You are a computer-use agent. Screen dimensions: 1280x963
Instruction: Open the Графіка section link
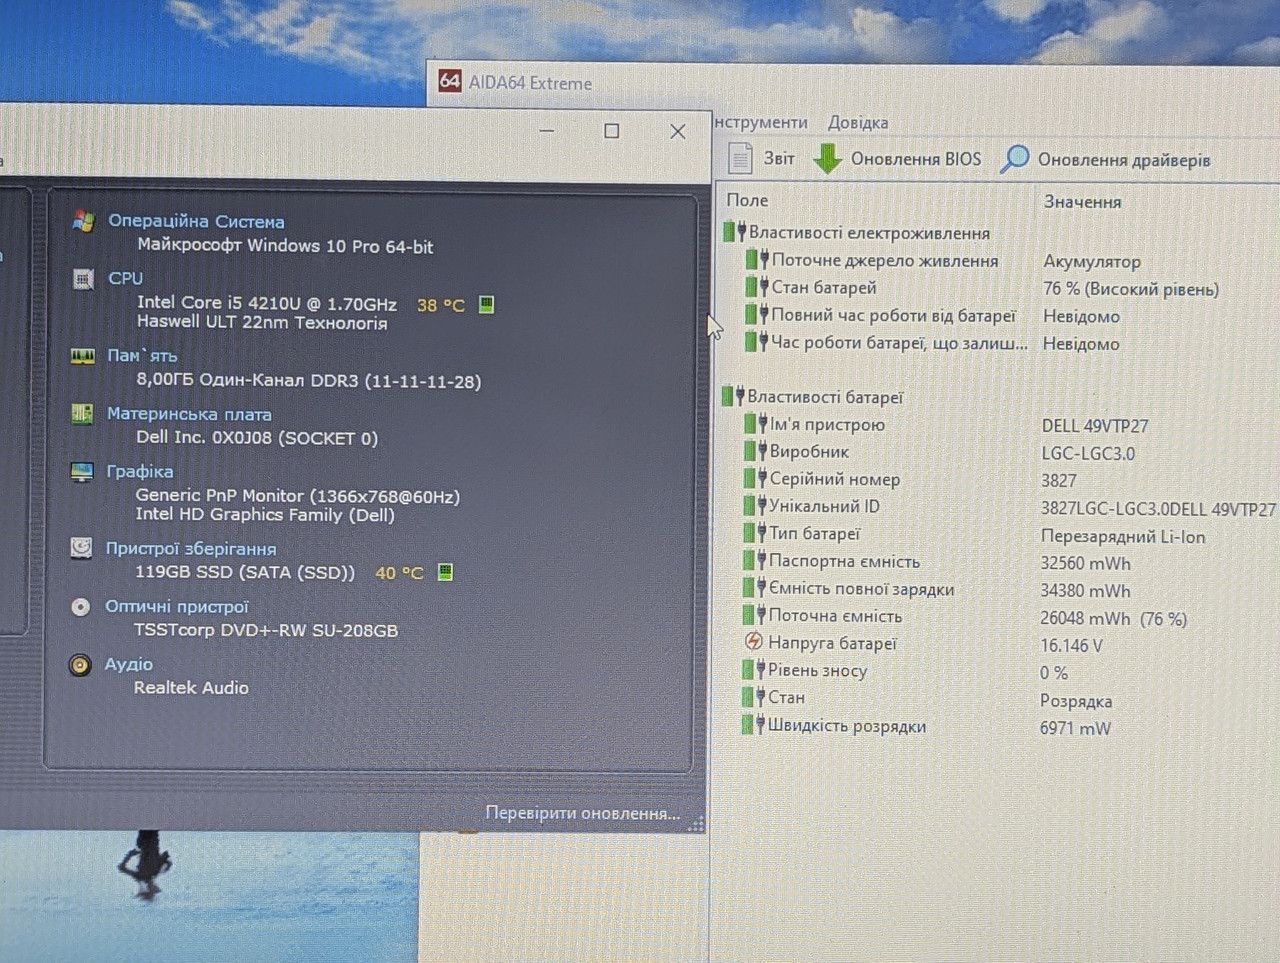pyautogui.click(x=140, y=471)
